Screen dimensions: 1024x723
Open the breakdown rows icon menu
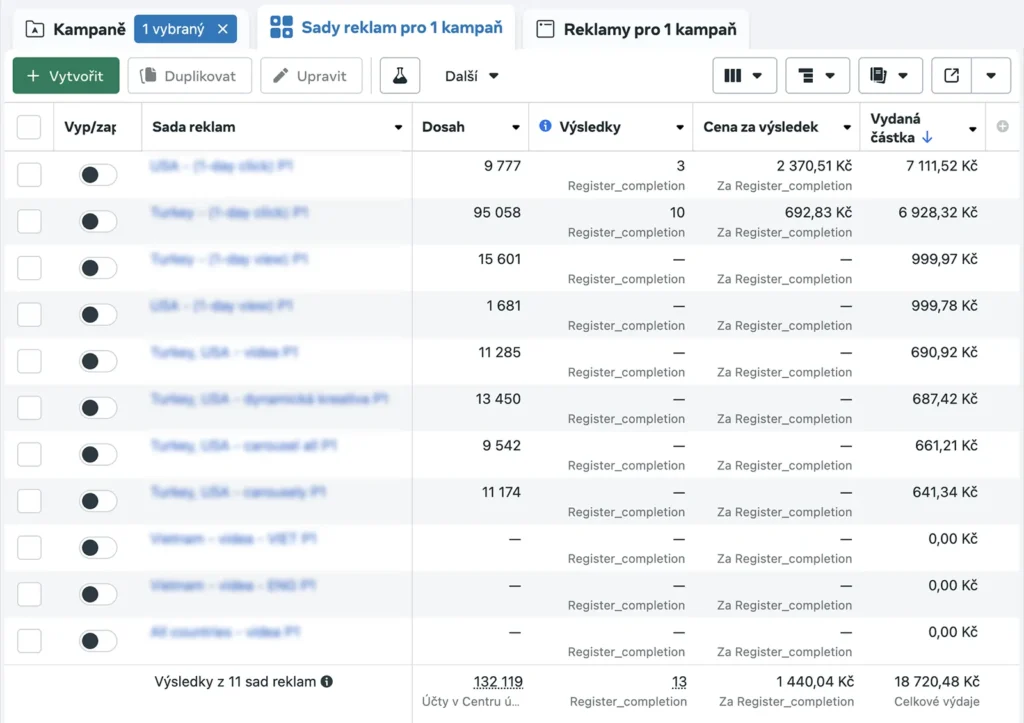[x=817, y=76]
